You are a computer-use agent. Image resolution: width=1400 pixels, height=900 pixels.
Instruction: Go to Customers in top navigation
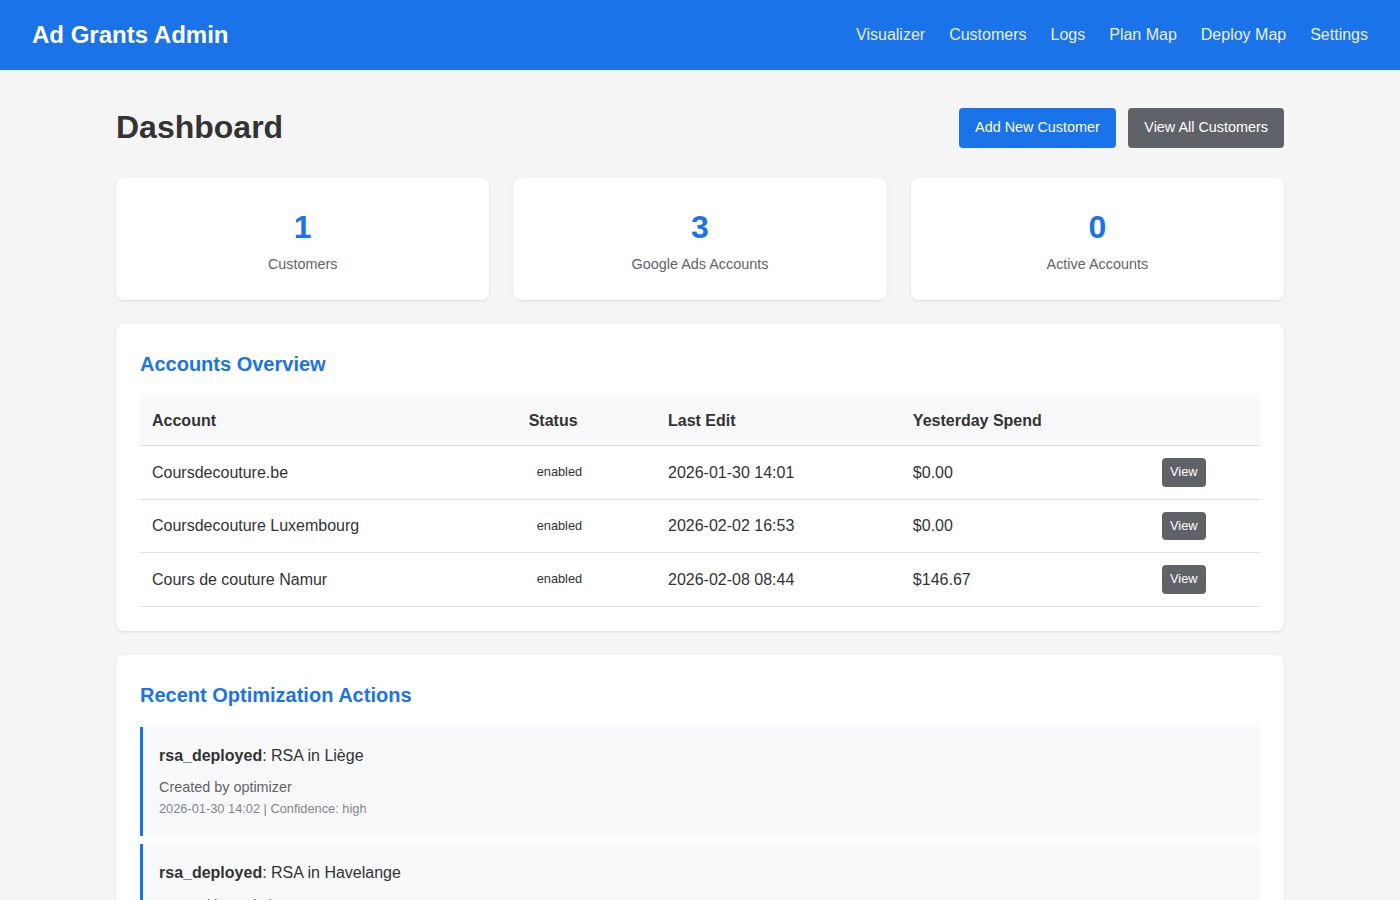tap(987, 35)
